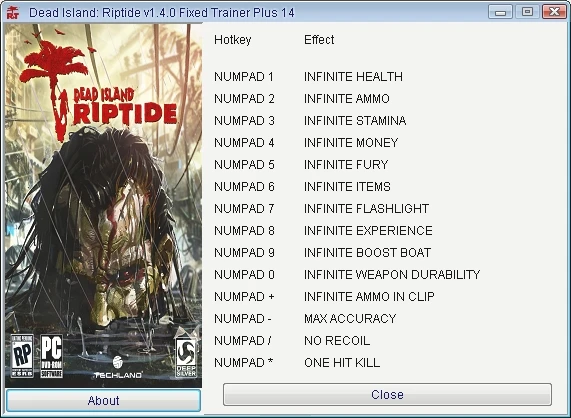Select the INFINITE ITEMS effect text
The width and height of the screenshot is (571, 418).
(x=347, y=187)
